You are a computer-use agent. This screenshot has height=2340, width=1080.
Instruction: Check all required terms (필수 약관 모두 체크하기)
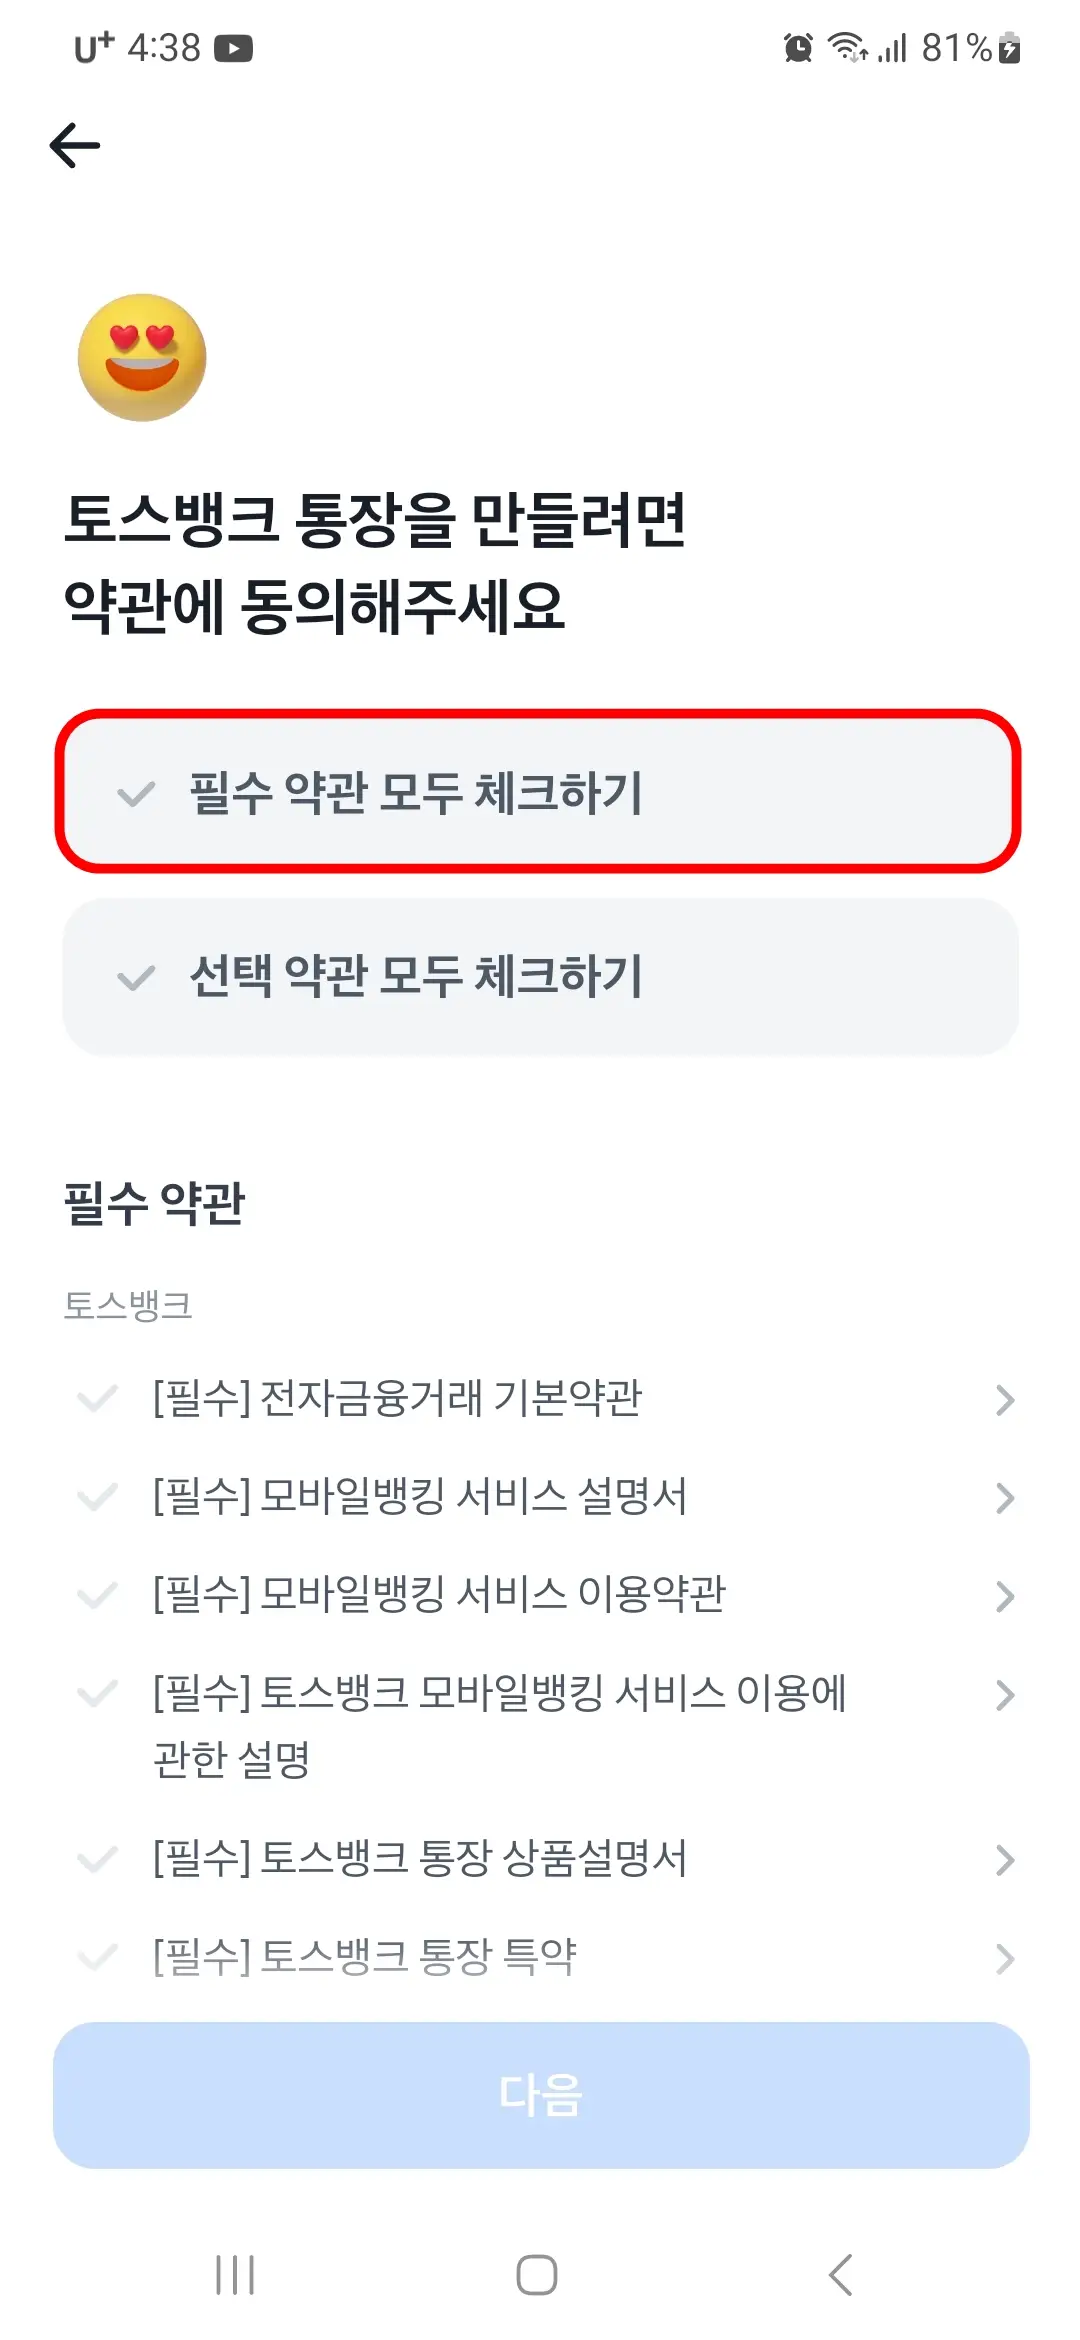tap(540, 795)
